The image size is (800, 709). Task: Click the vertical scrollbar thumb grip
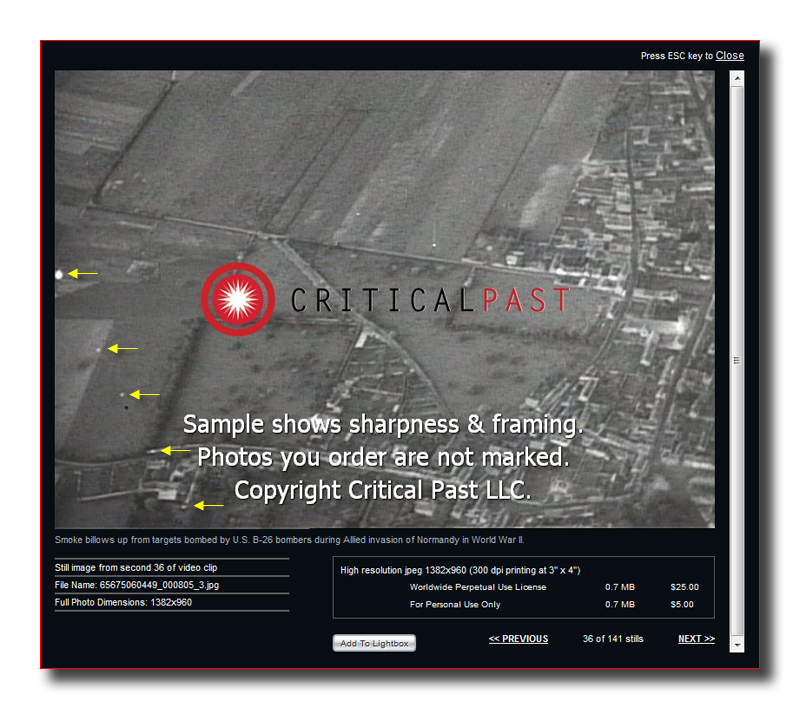pyautogui.click(x=737, y=361)
